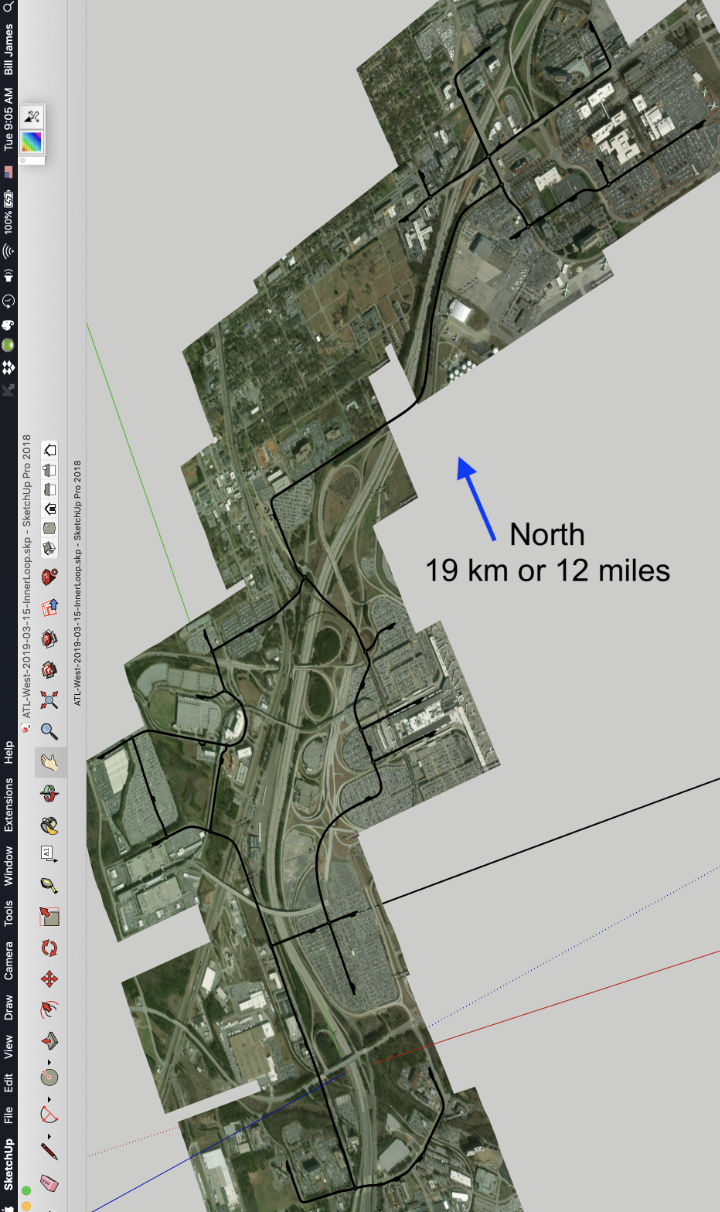Select the Tape Measure tool
The height and width of the screenshot is (1212, 720).
(49, 884)
